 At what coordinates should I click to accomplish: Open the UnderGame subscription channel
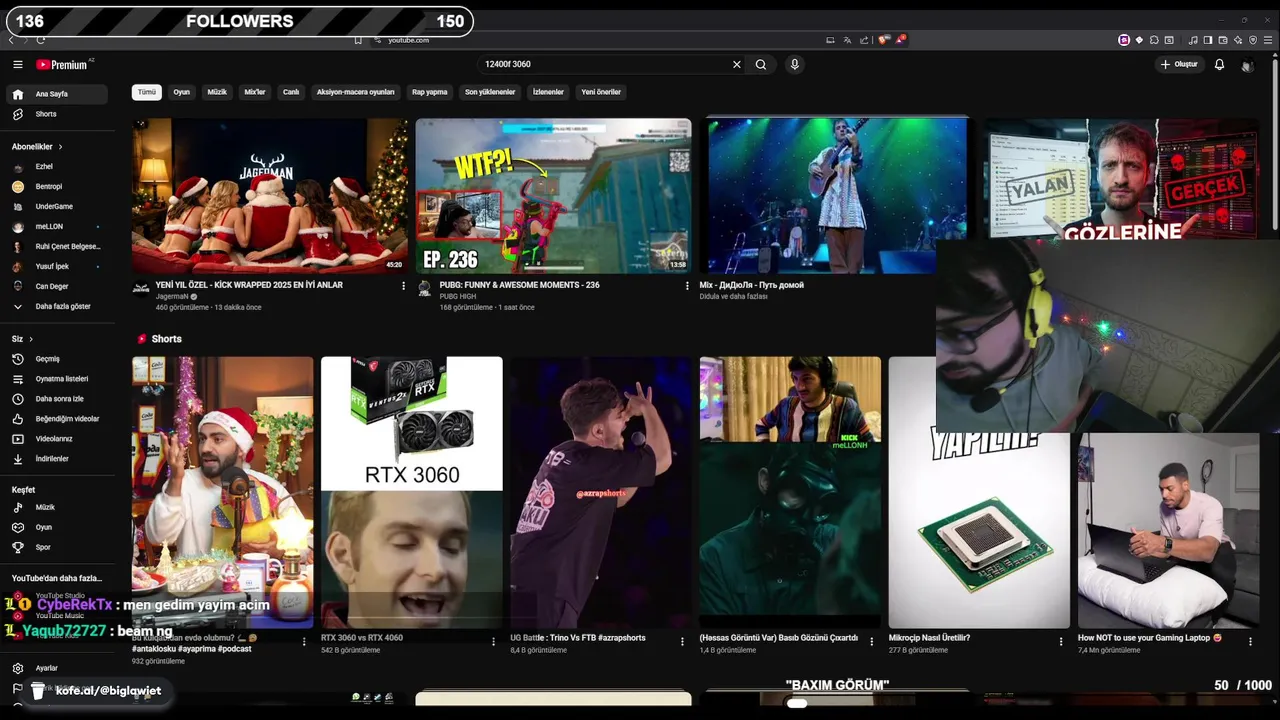(58, 207)
